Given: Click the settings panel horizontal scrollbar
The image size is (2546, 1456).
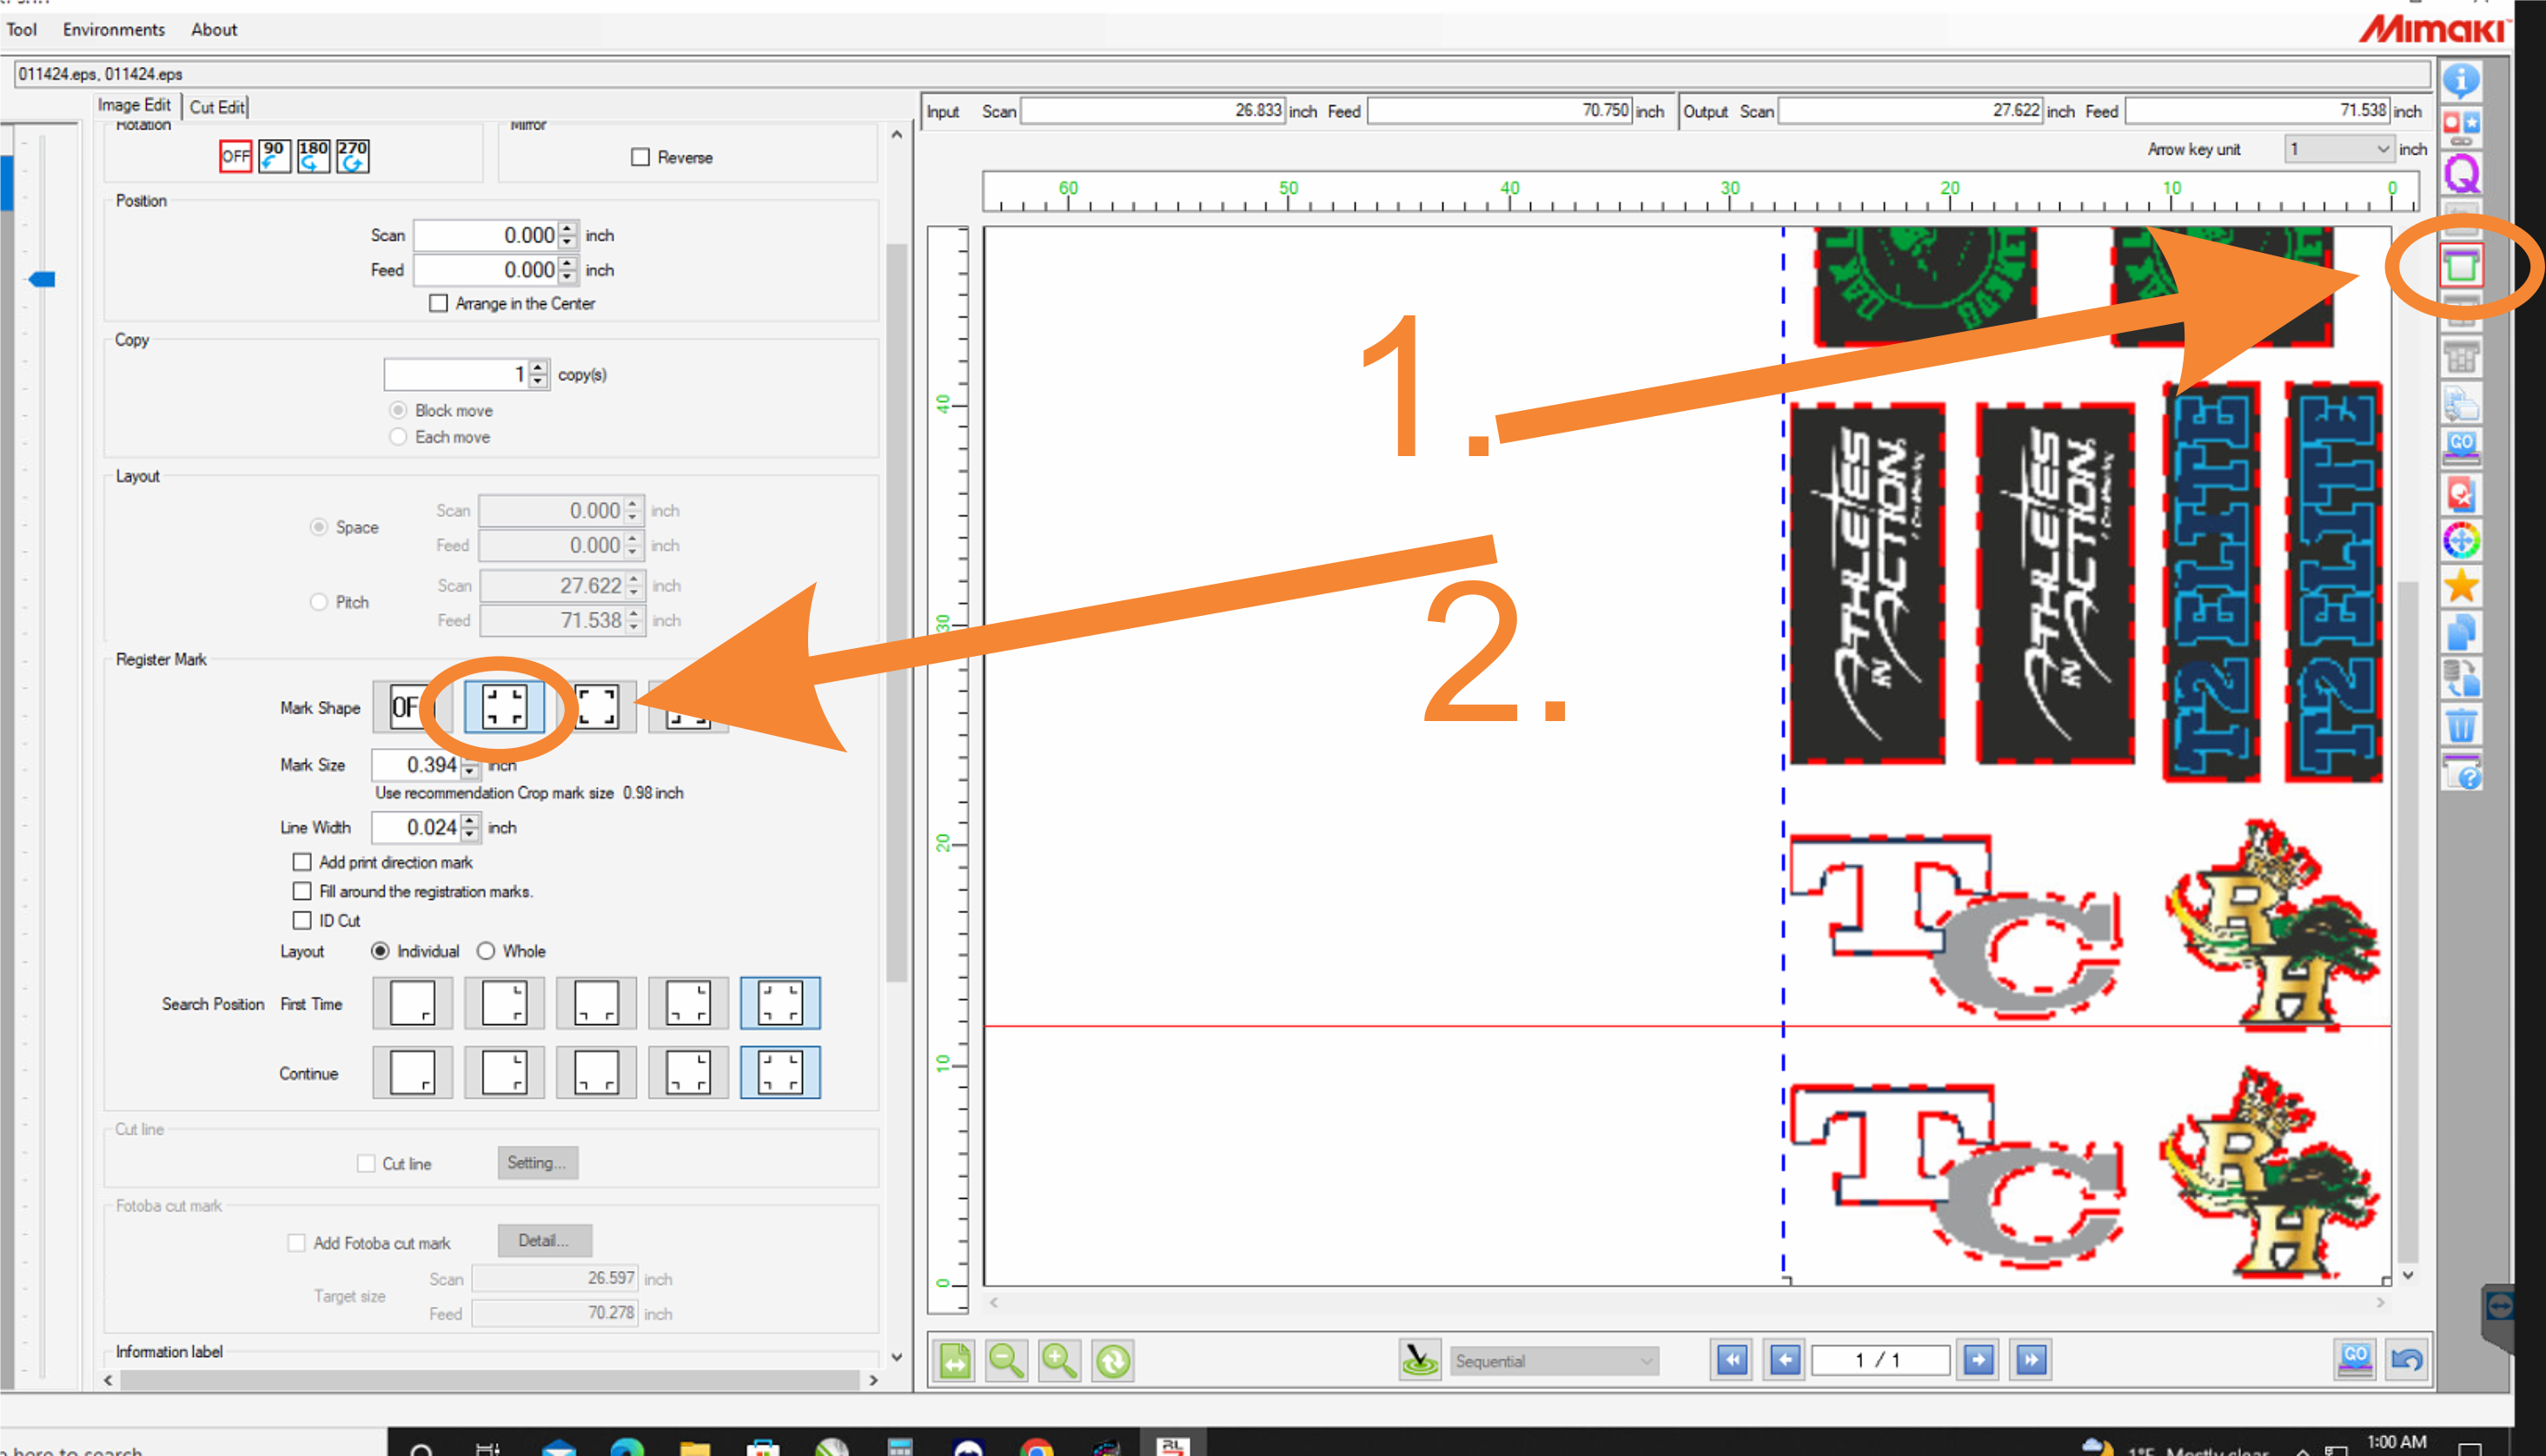Looking at the screenshot, I should pyautogui.click(x=490, y=1380).
